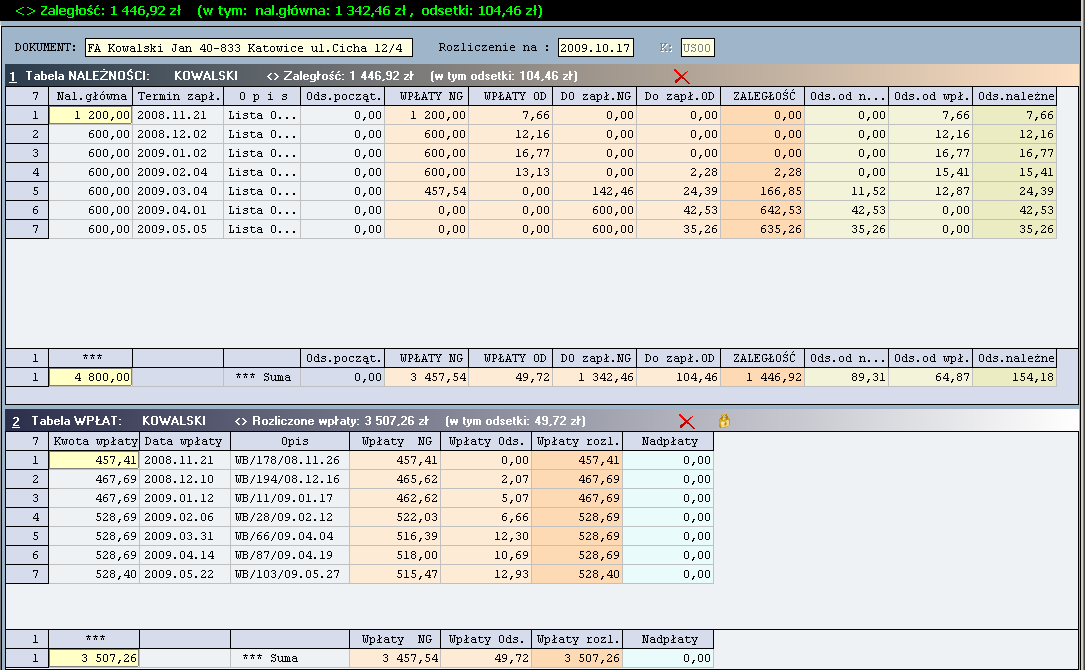
Task: Click the payment date '2008.12.10'
Action: click(185, 479)
